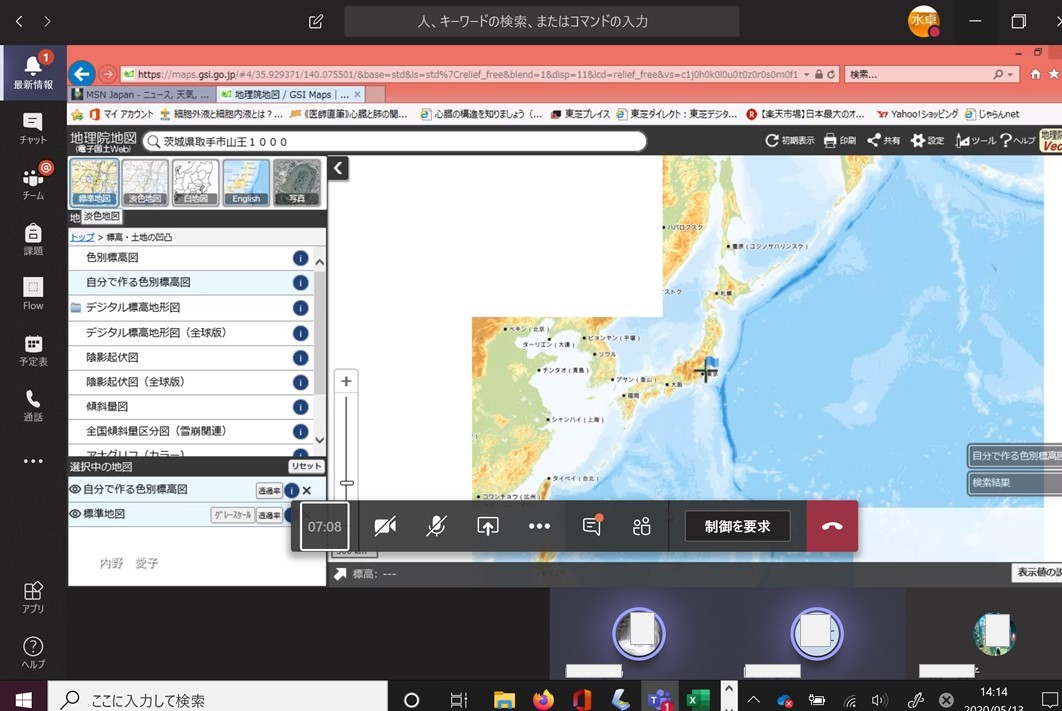The image size is (1062, 711).
Task: Click the browser home icon
Action: click(x=1035, y=74)
